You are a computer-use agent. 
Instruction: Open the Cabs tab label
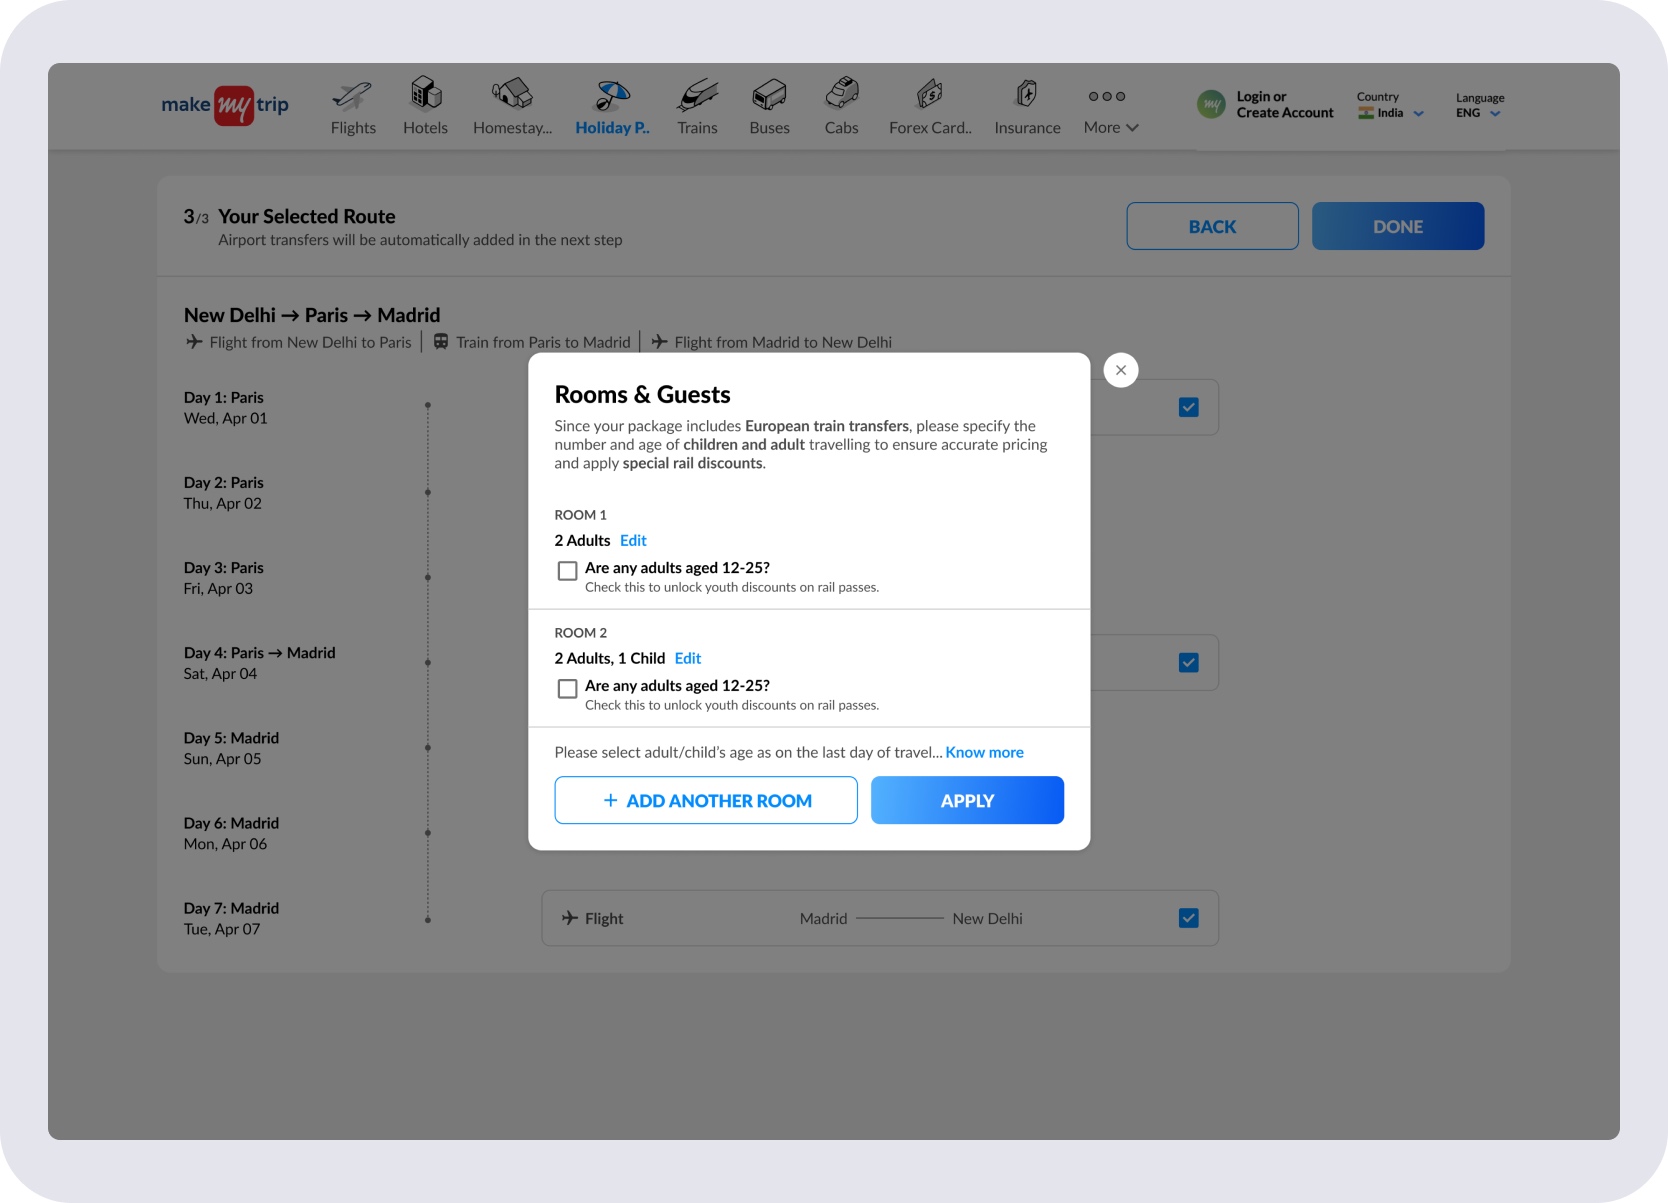841,128
